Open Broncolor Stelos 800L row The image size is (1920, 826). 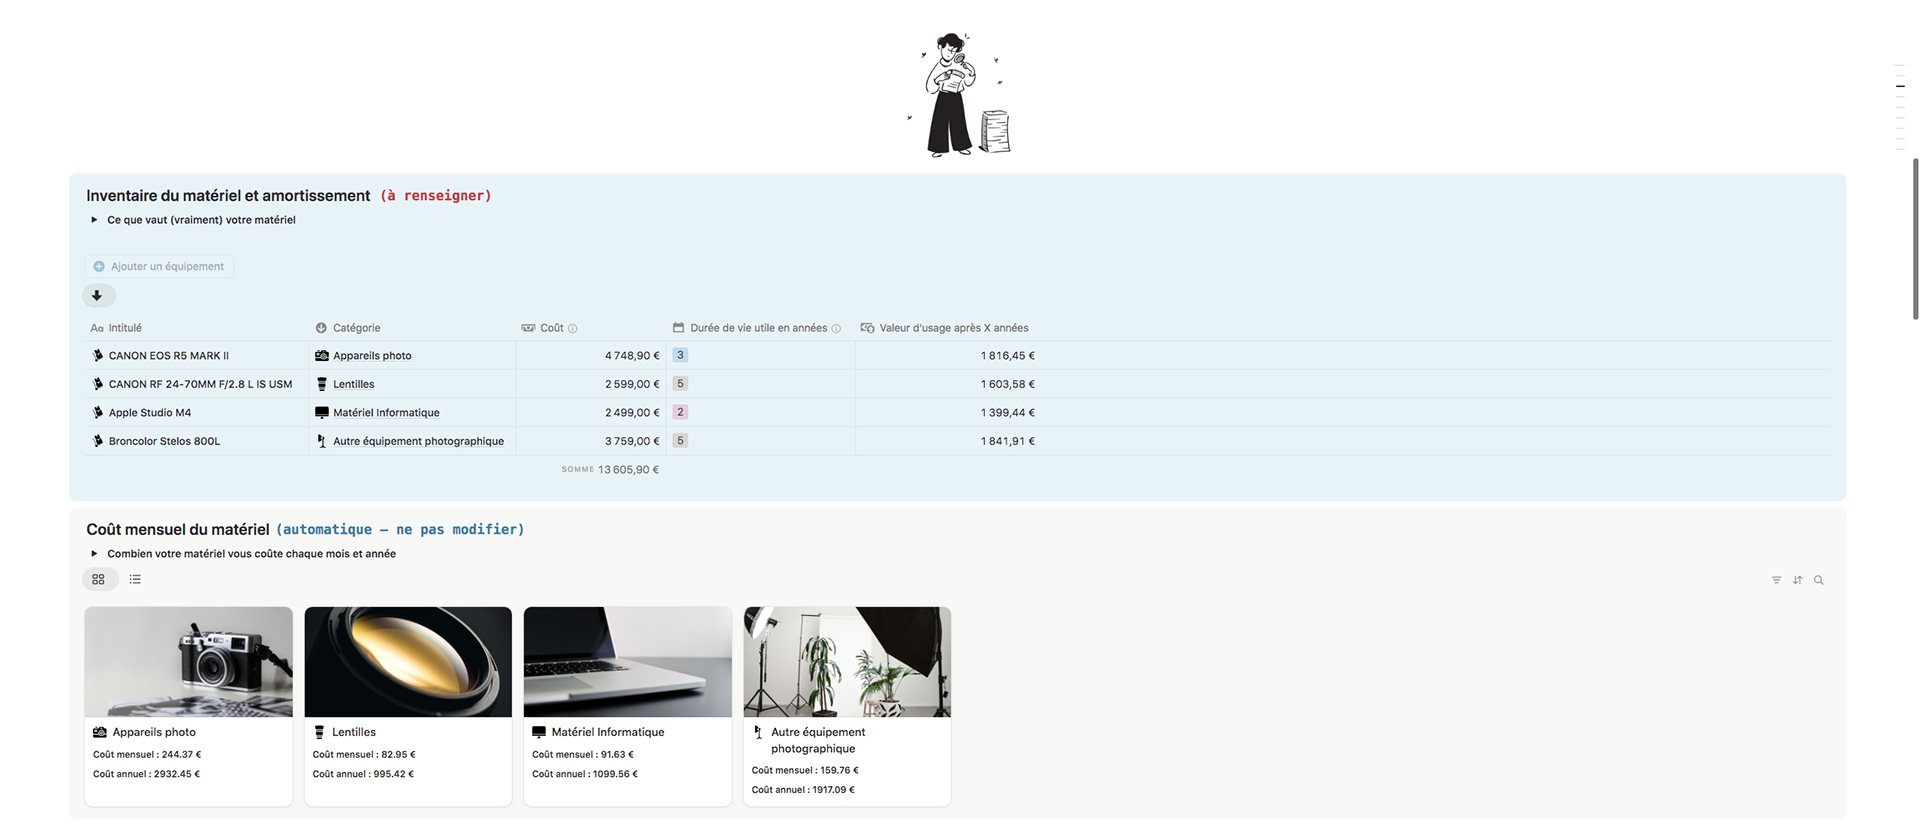(164, 441)
